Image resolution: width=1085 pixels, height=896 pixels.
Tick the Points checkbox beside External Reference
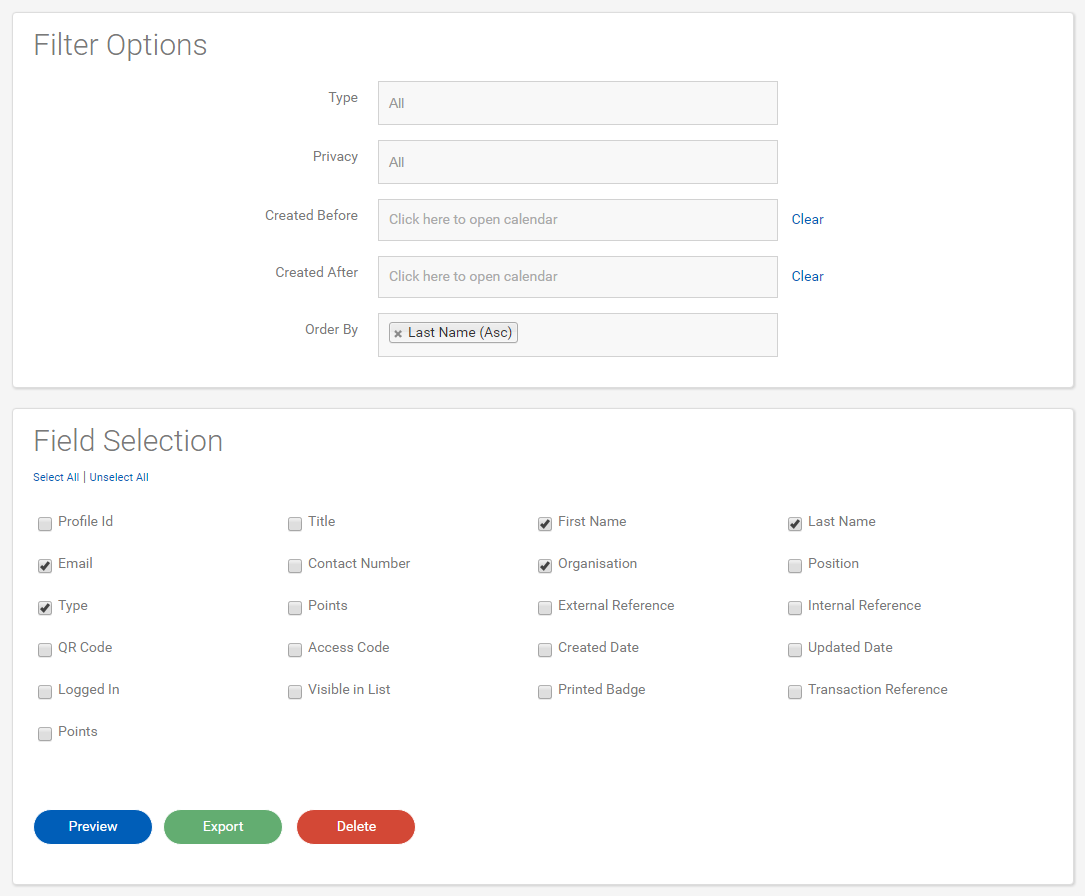tap(295, 607)
